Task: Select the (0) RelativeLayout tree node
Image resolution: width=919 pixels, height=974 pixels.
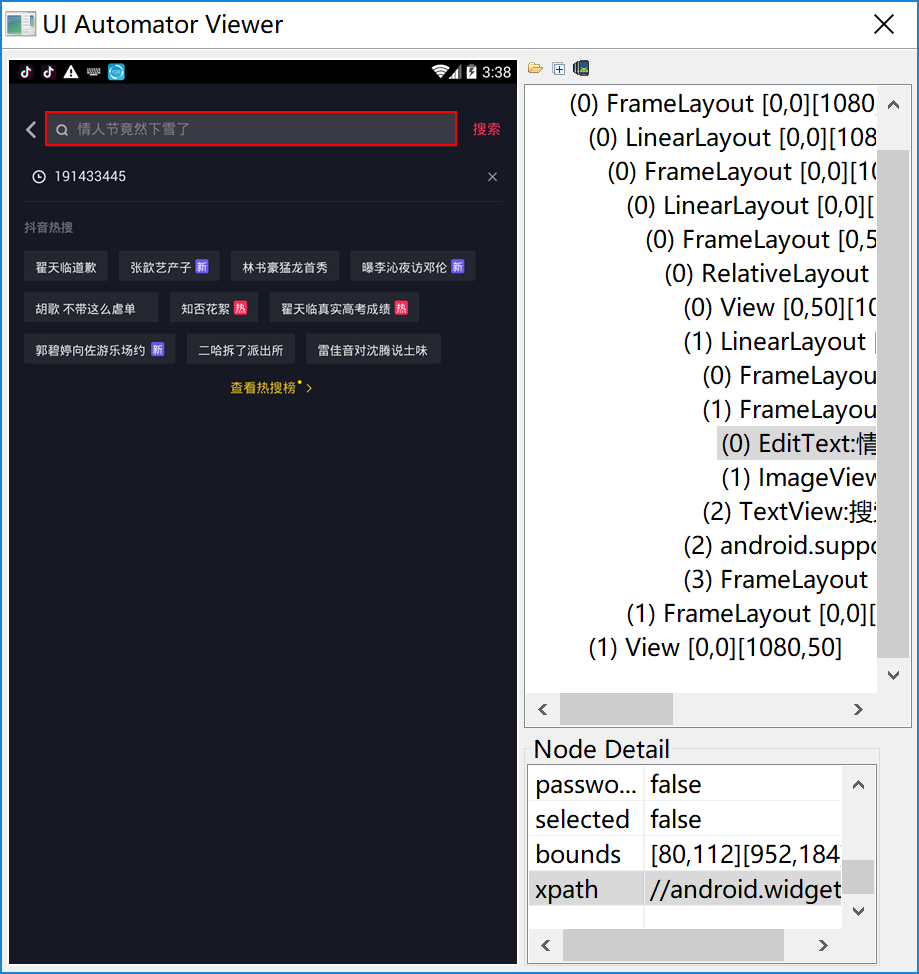Action: (766, 274)
